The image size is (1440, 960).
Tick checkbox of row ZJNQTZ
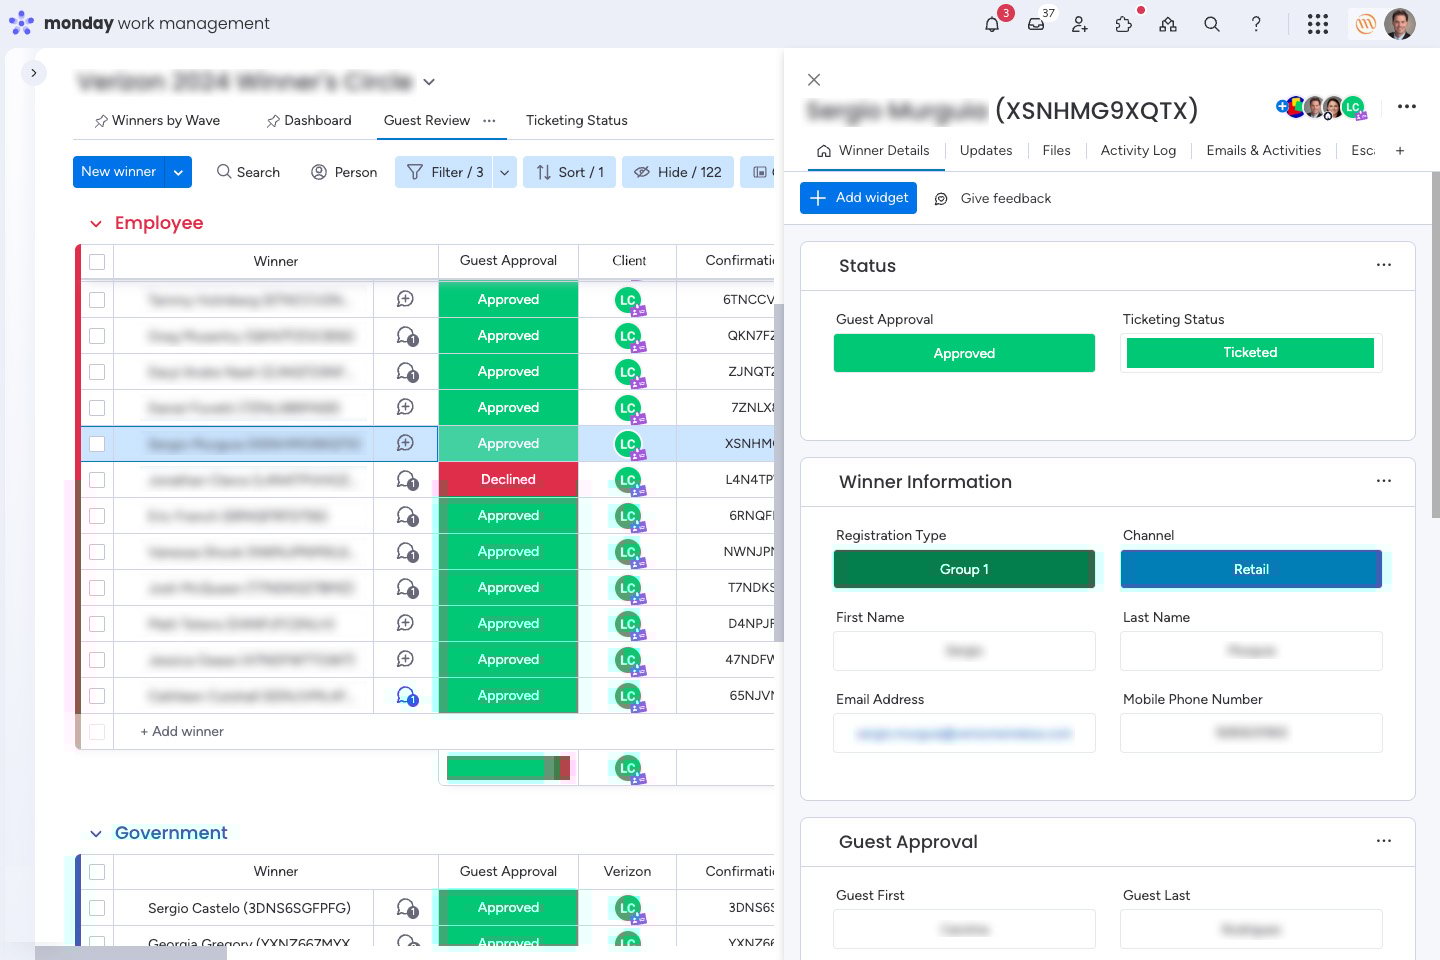[x=97, y=372]
